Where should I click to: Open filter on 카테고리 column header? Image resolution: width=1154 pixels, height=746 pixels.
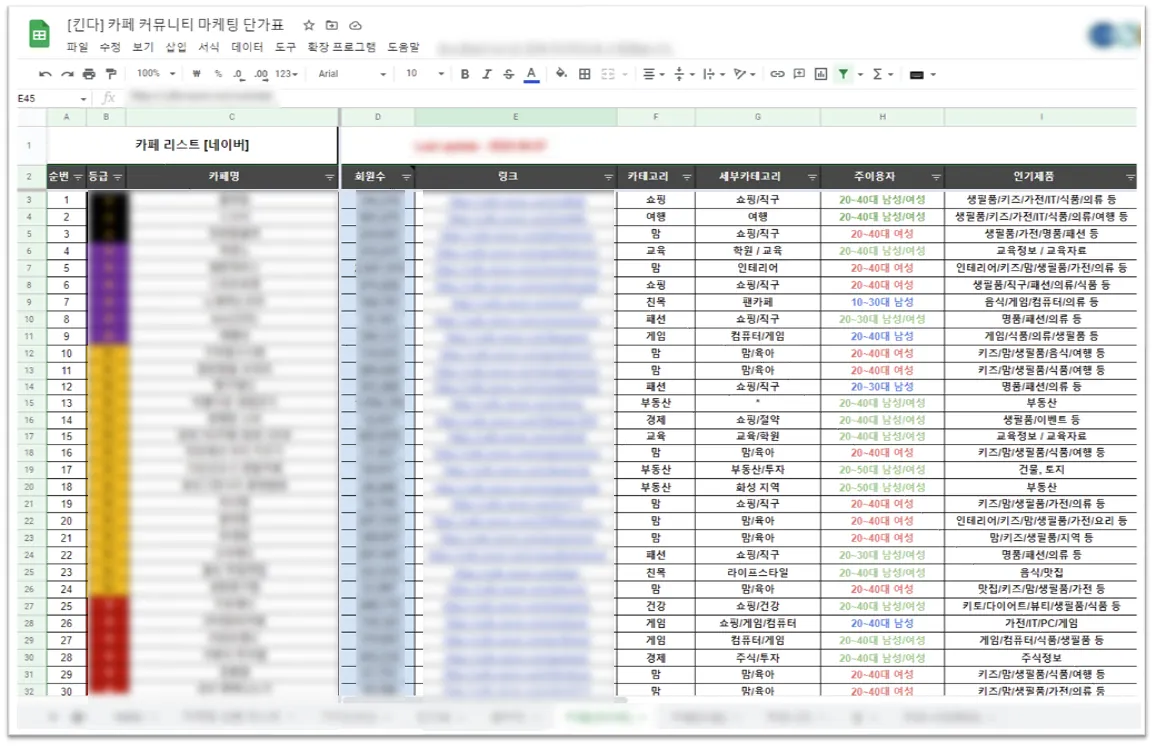pyautogui.click(x=687, y=177)
